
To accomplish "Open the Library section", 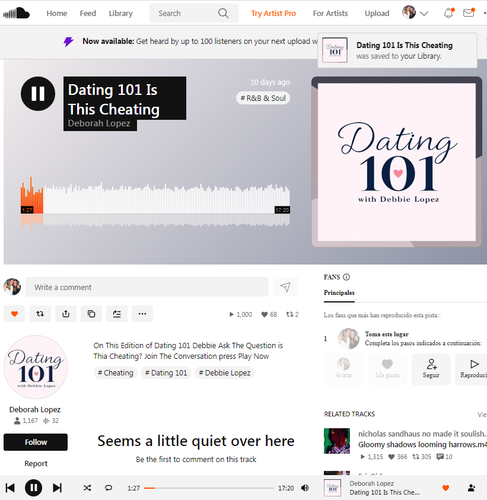I will pos(120,13).
